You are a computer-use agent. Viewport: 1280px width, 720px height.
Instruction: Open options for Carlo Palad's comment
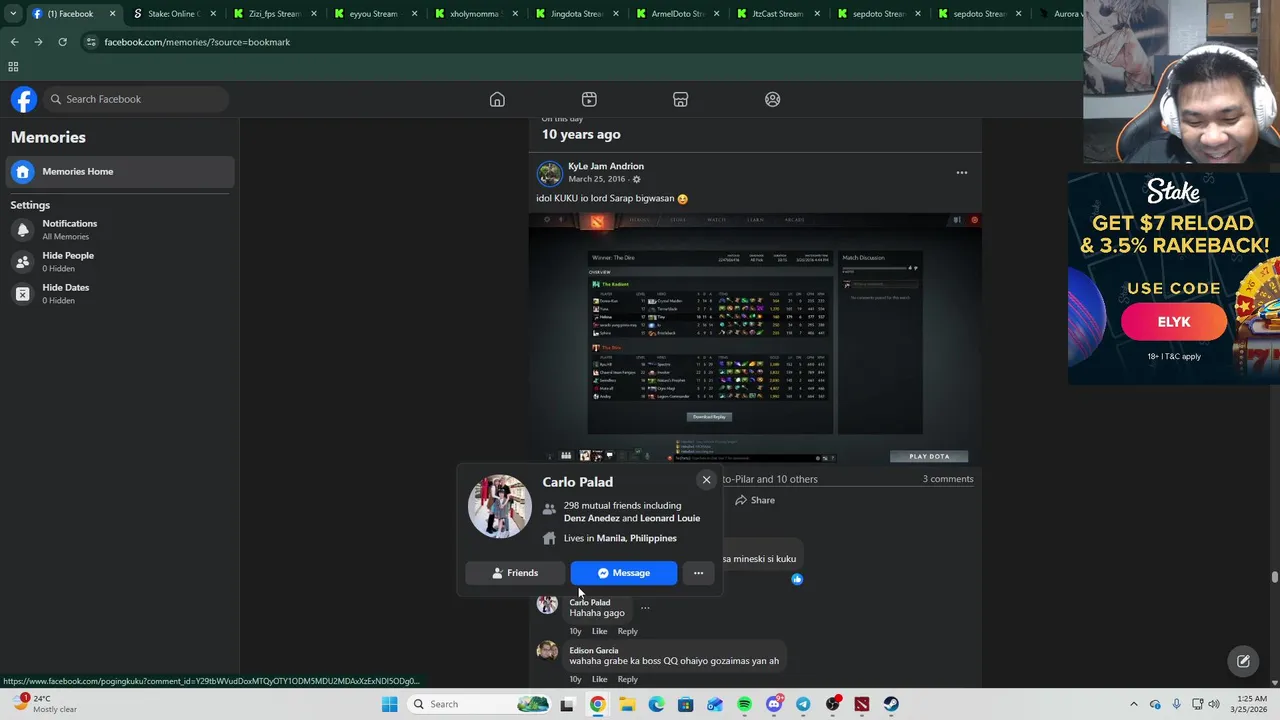(x=645, y=608)
